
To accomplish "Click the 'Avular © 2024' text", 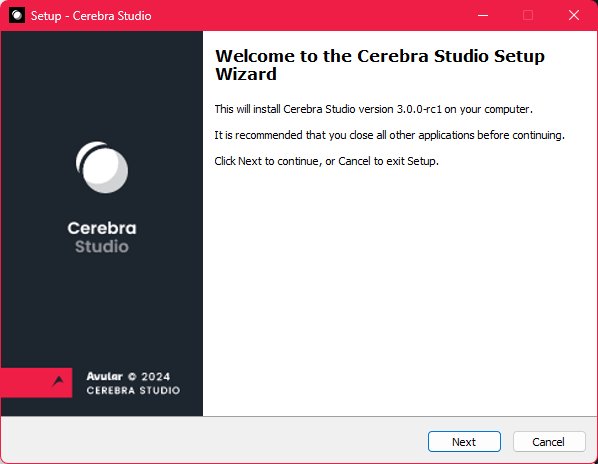I will (128, 376).
